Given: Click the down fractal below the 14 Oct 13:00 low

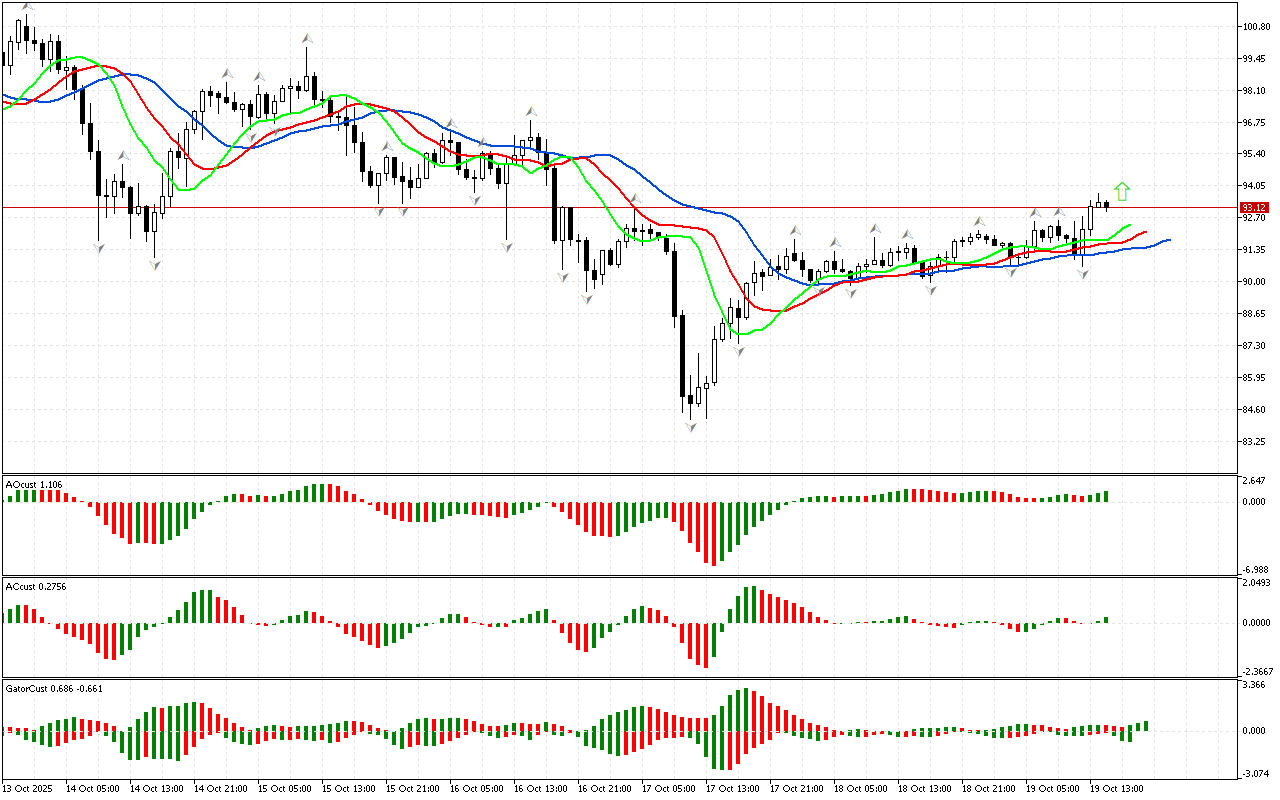Looking at the screenshot, I should coord(155,265).
